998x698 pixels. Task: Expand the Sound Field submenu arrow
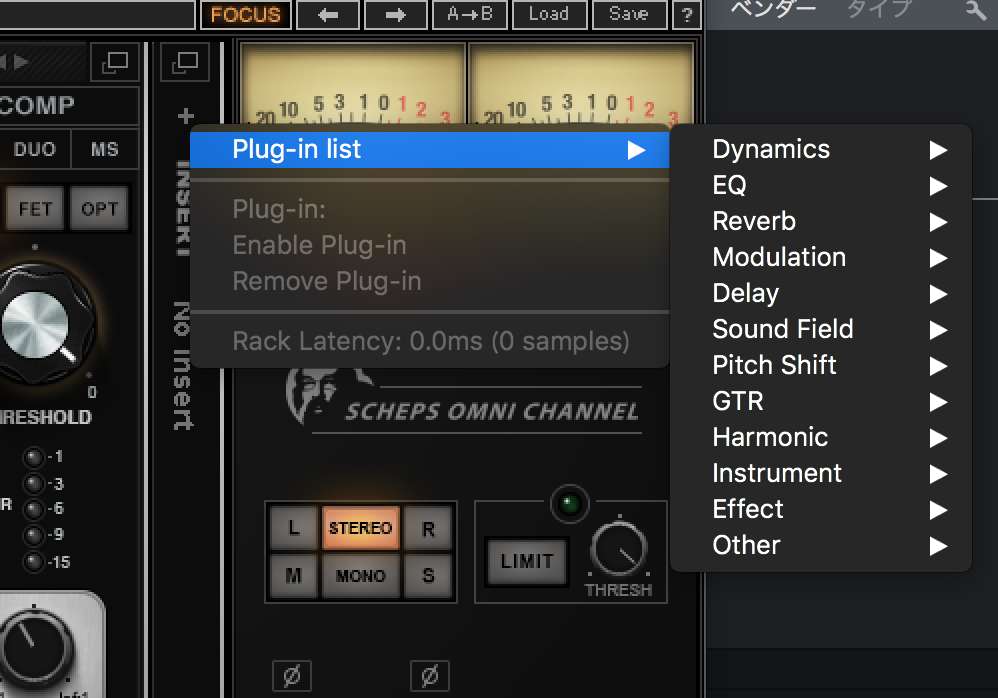click(938, 330)
